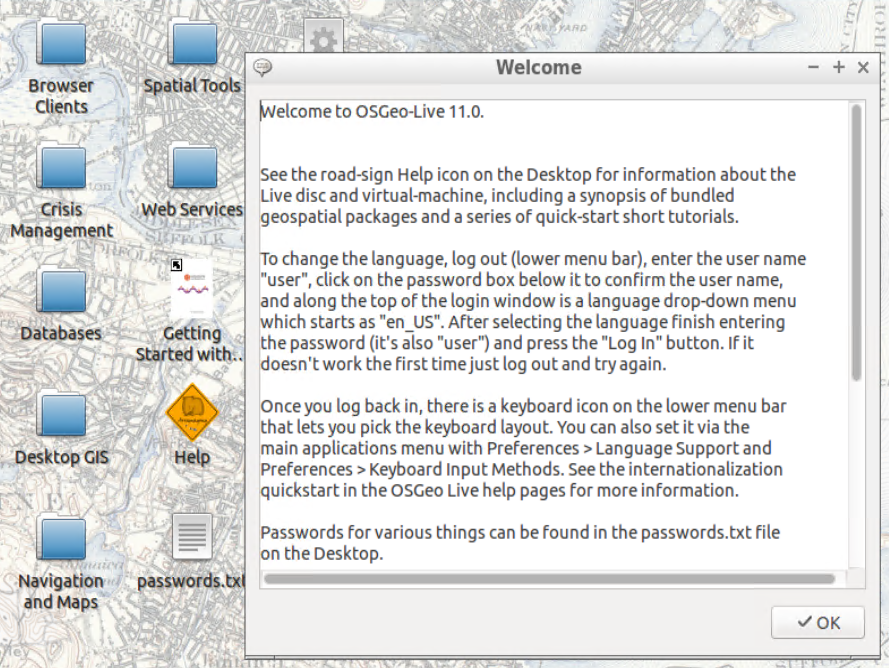Click the 'Help' label under road sign

pyautogui.click(x=192, y=457)
